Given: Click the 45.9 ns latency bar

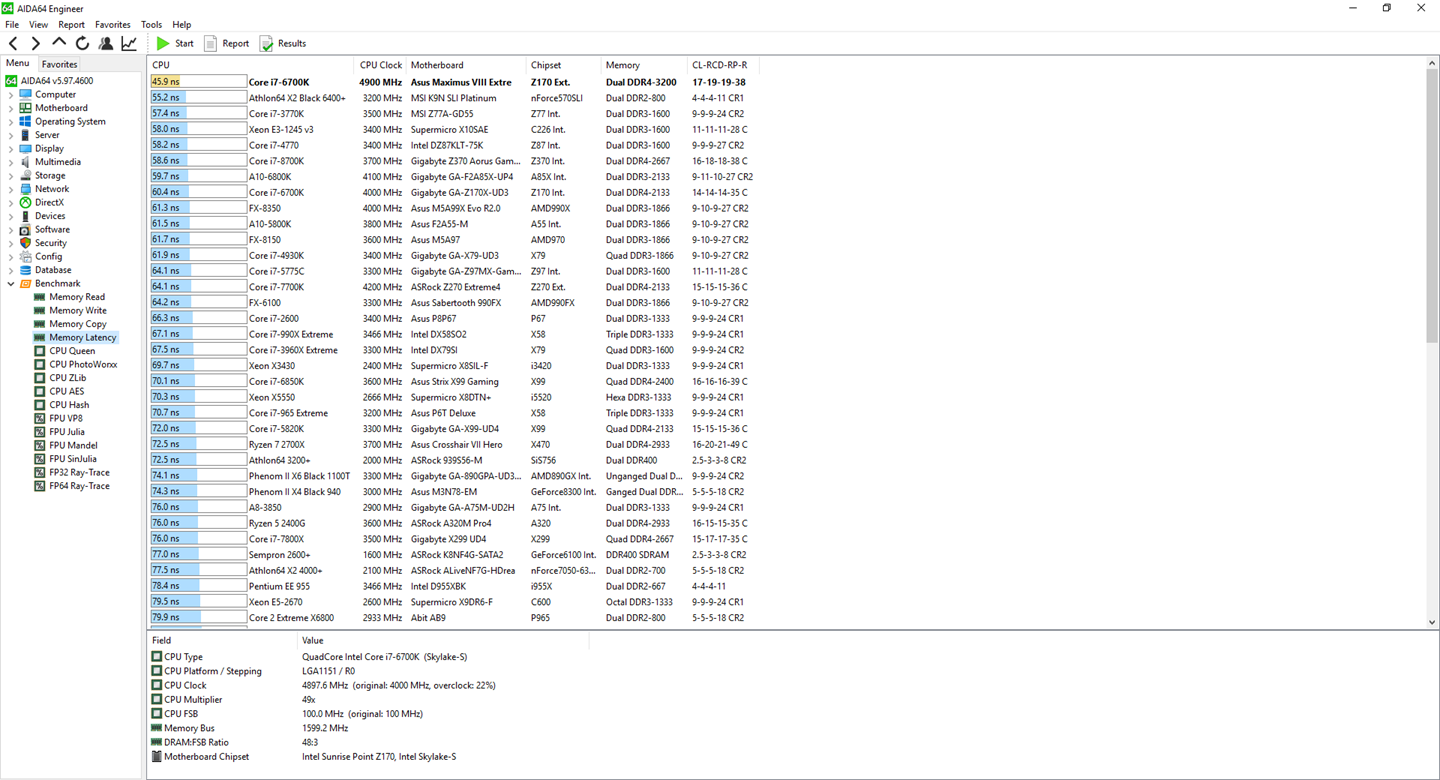Looking at the screenshot, I should pos(198,82).
